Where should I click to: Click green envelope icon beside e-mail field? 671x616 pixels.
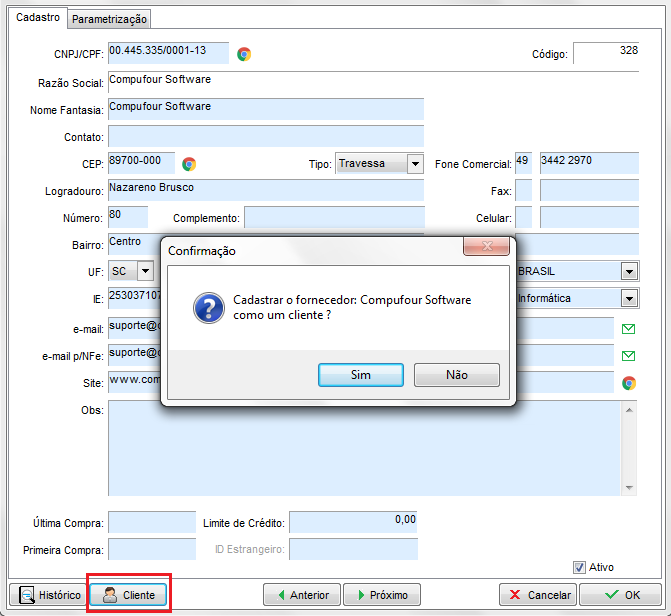coord(629,328)
